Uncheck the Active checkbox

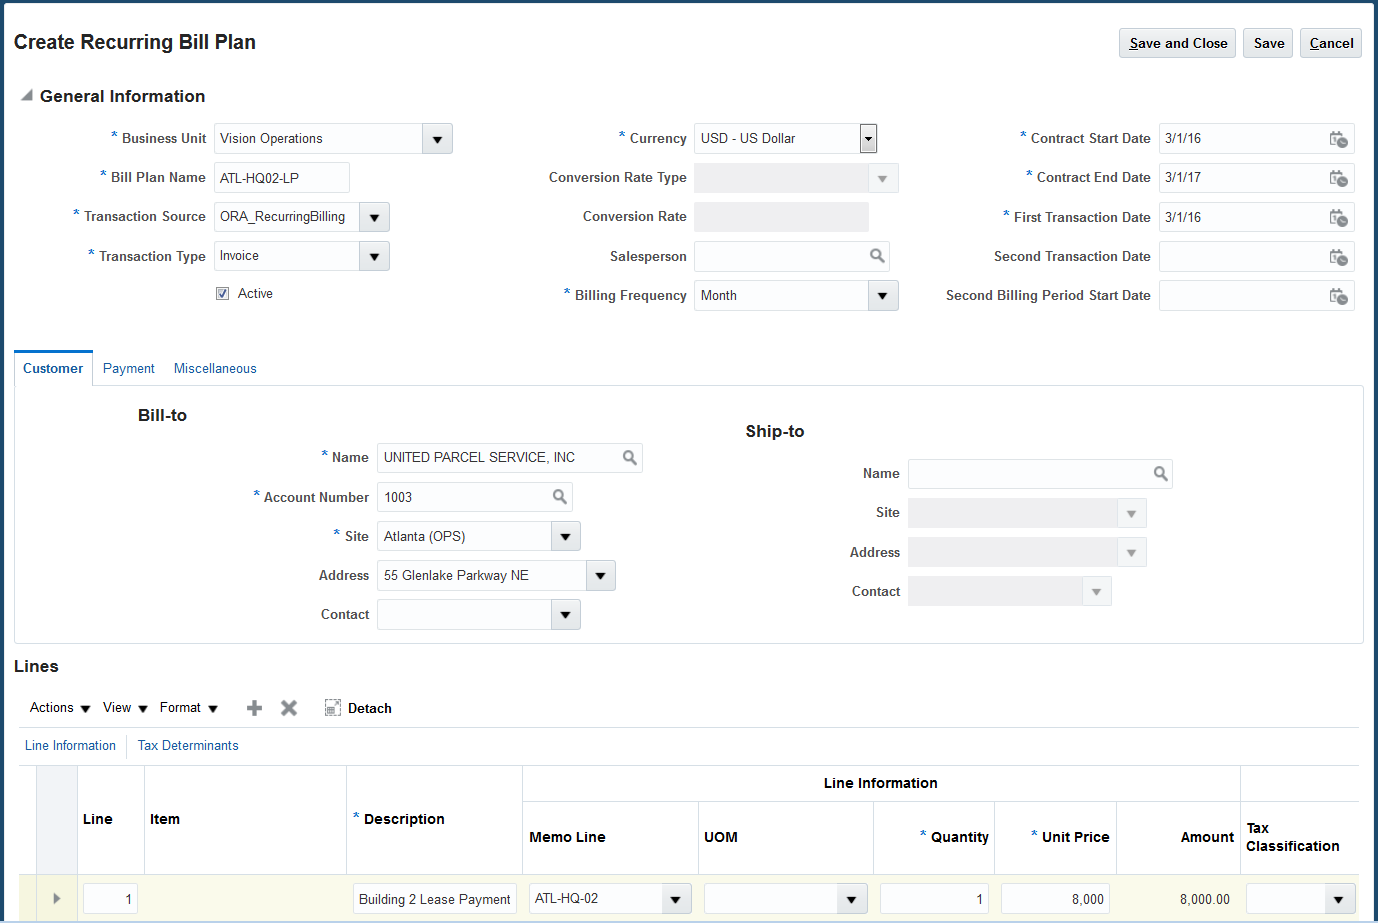(x=221, y=293)
